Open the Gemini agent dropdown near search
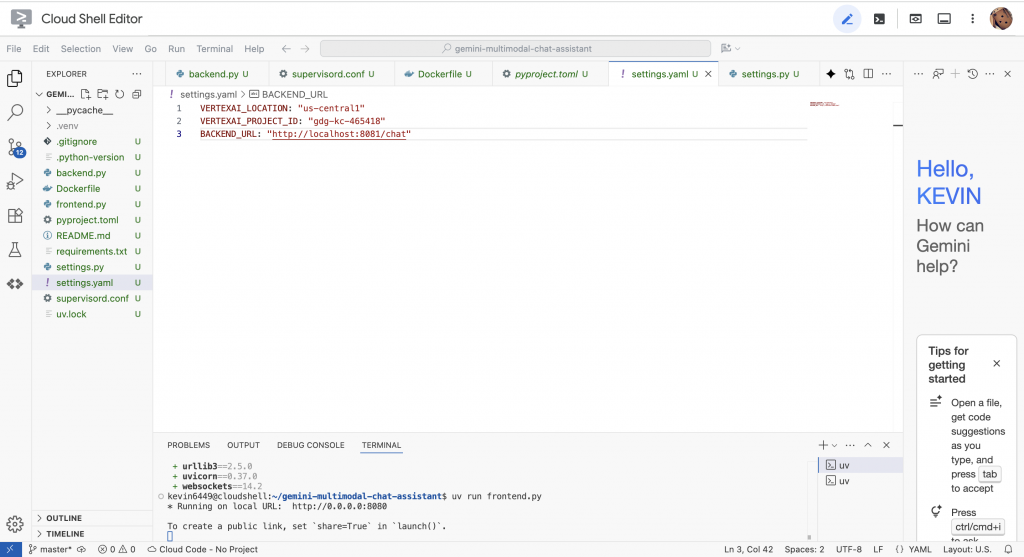1024x557 pixels. pyautogui.click(x=730, y=48)
